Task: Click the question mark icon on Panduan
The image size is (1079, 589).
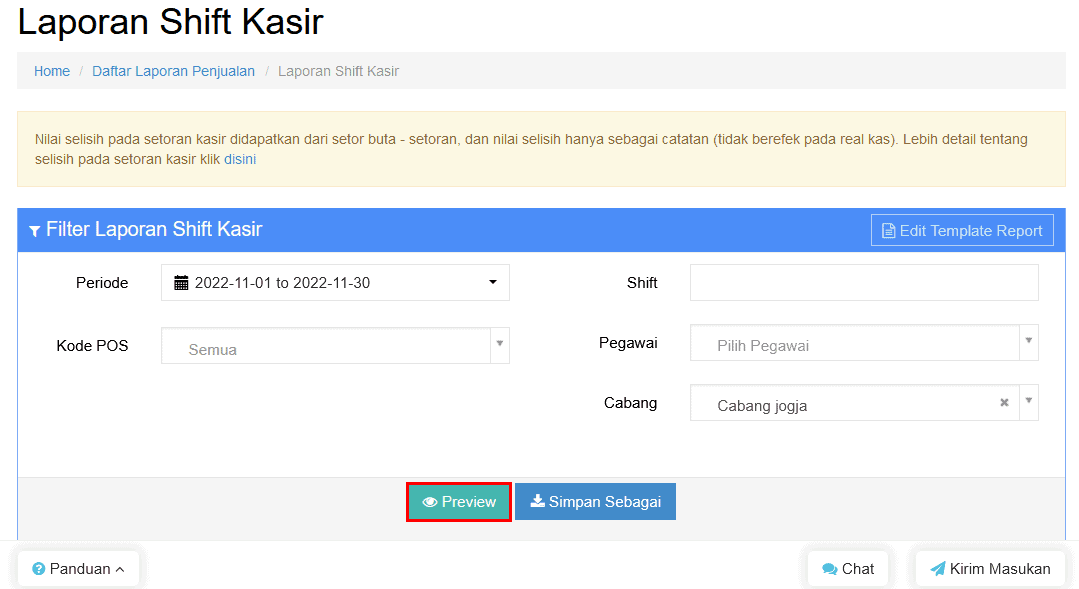Action: pyautogui.click(x=38, y=568)
